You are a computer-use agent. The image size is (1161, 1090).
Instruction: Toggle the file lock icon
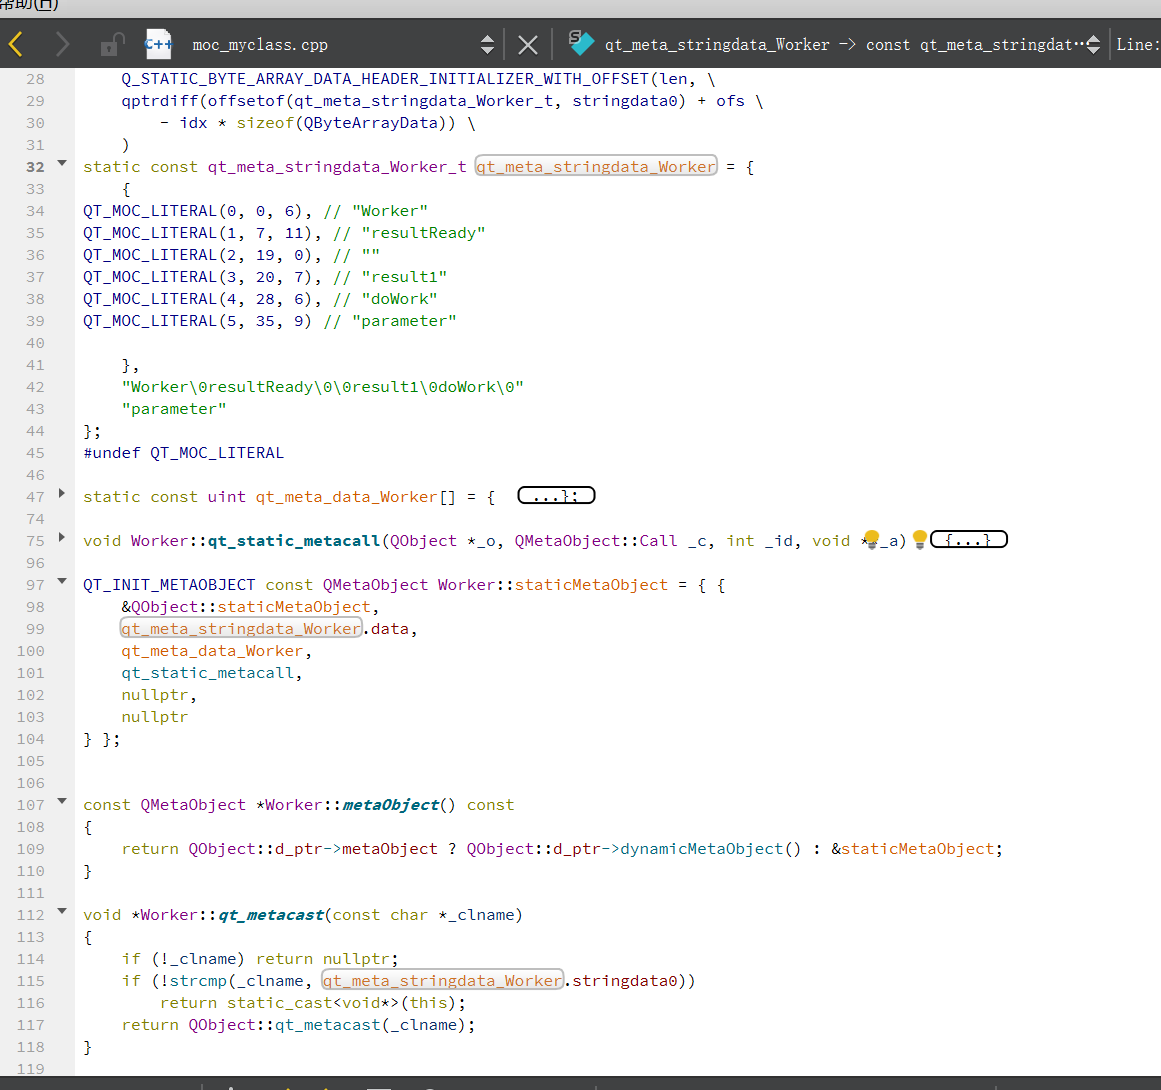[x=111, y=44]
